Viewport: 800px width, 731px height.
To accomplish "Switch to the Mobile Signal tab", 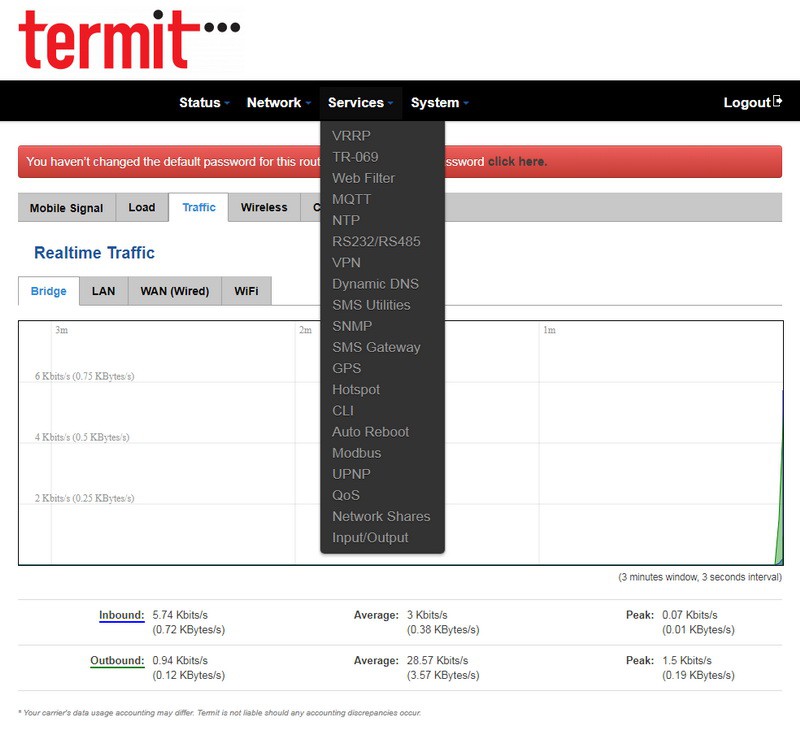I will click(66, 208).
